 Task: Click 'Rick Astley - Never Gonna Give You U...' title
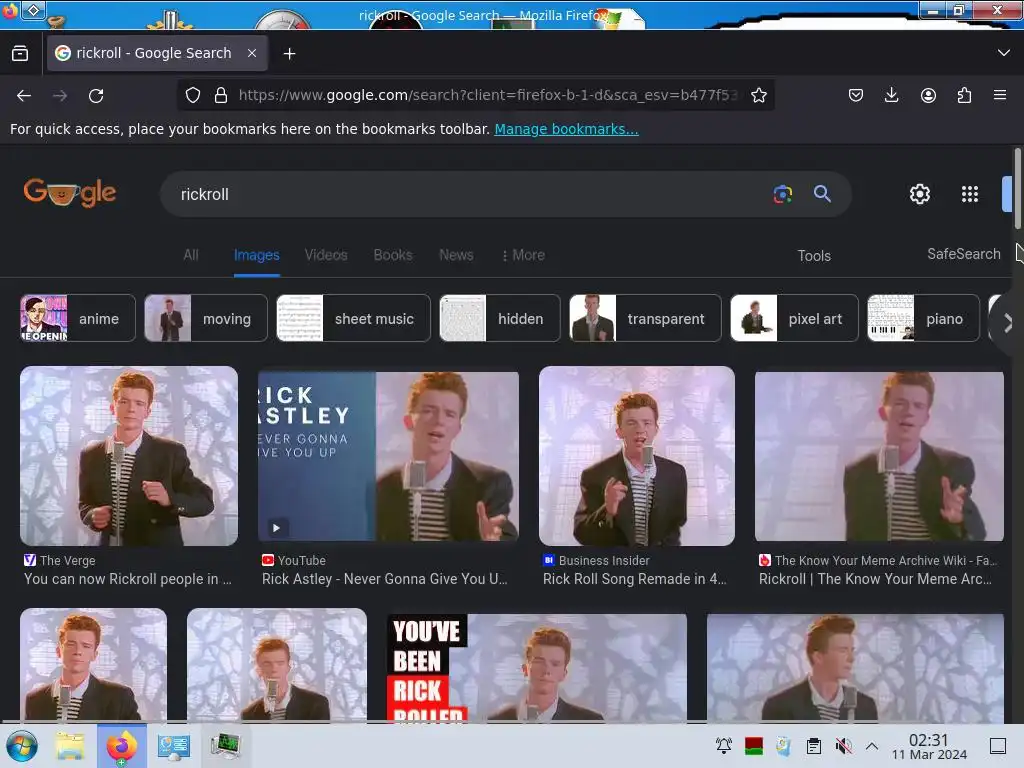pos(385,579)
